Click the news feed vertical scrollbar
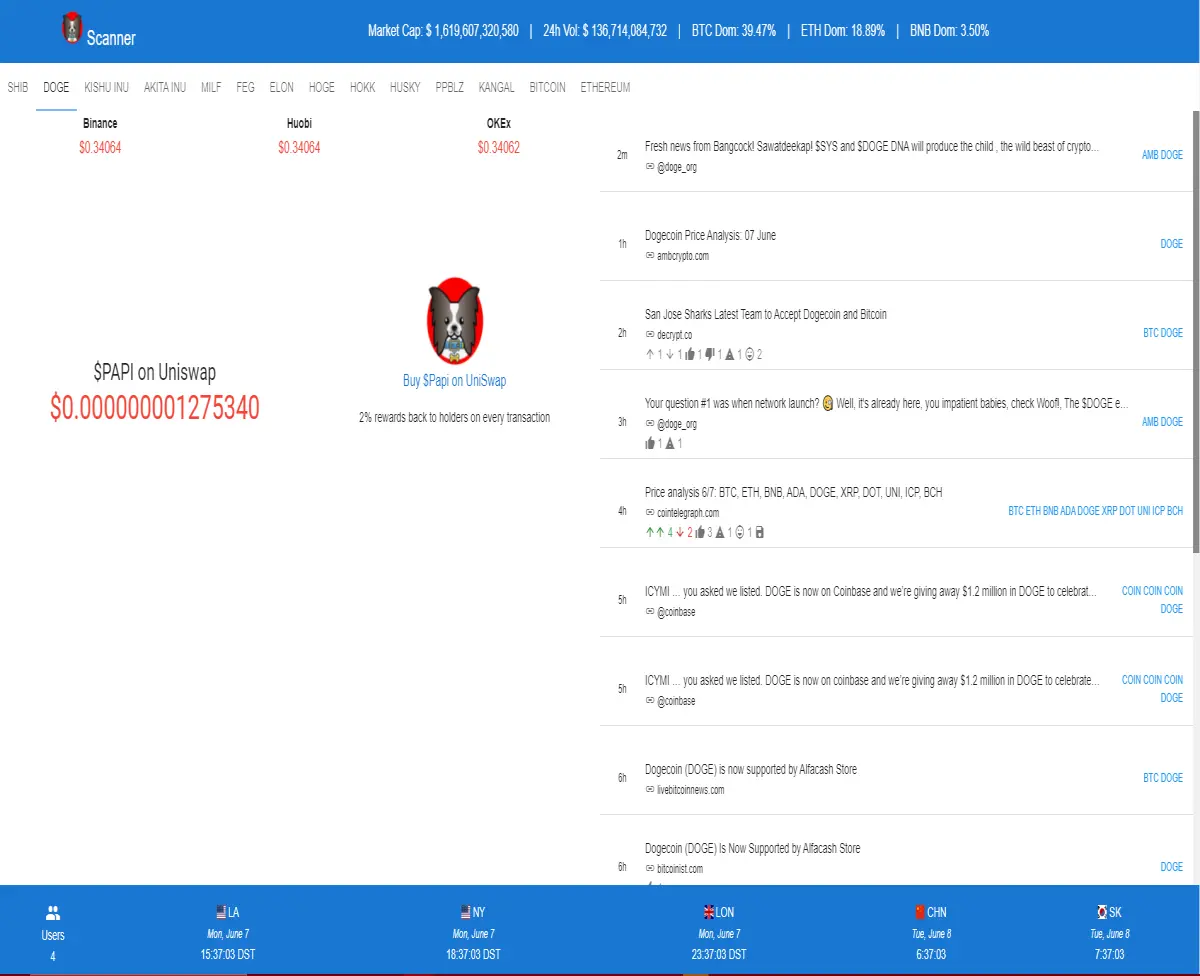 point(1196,330)
